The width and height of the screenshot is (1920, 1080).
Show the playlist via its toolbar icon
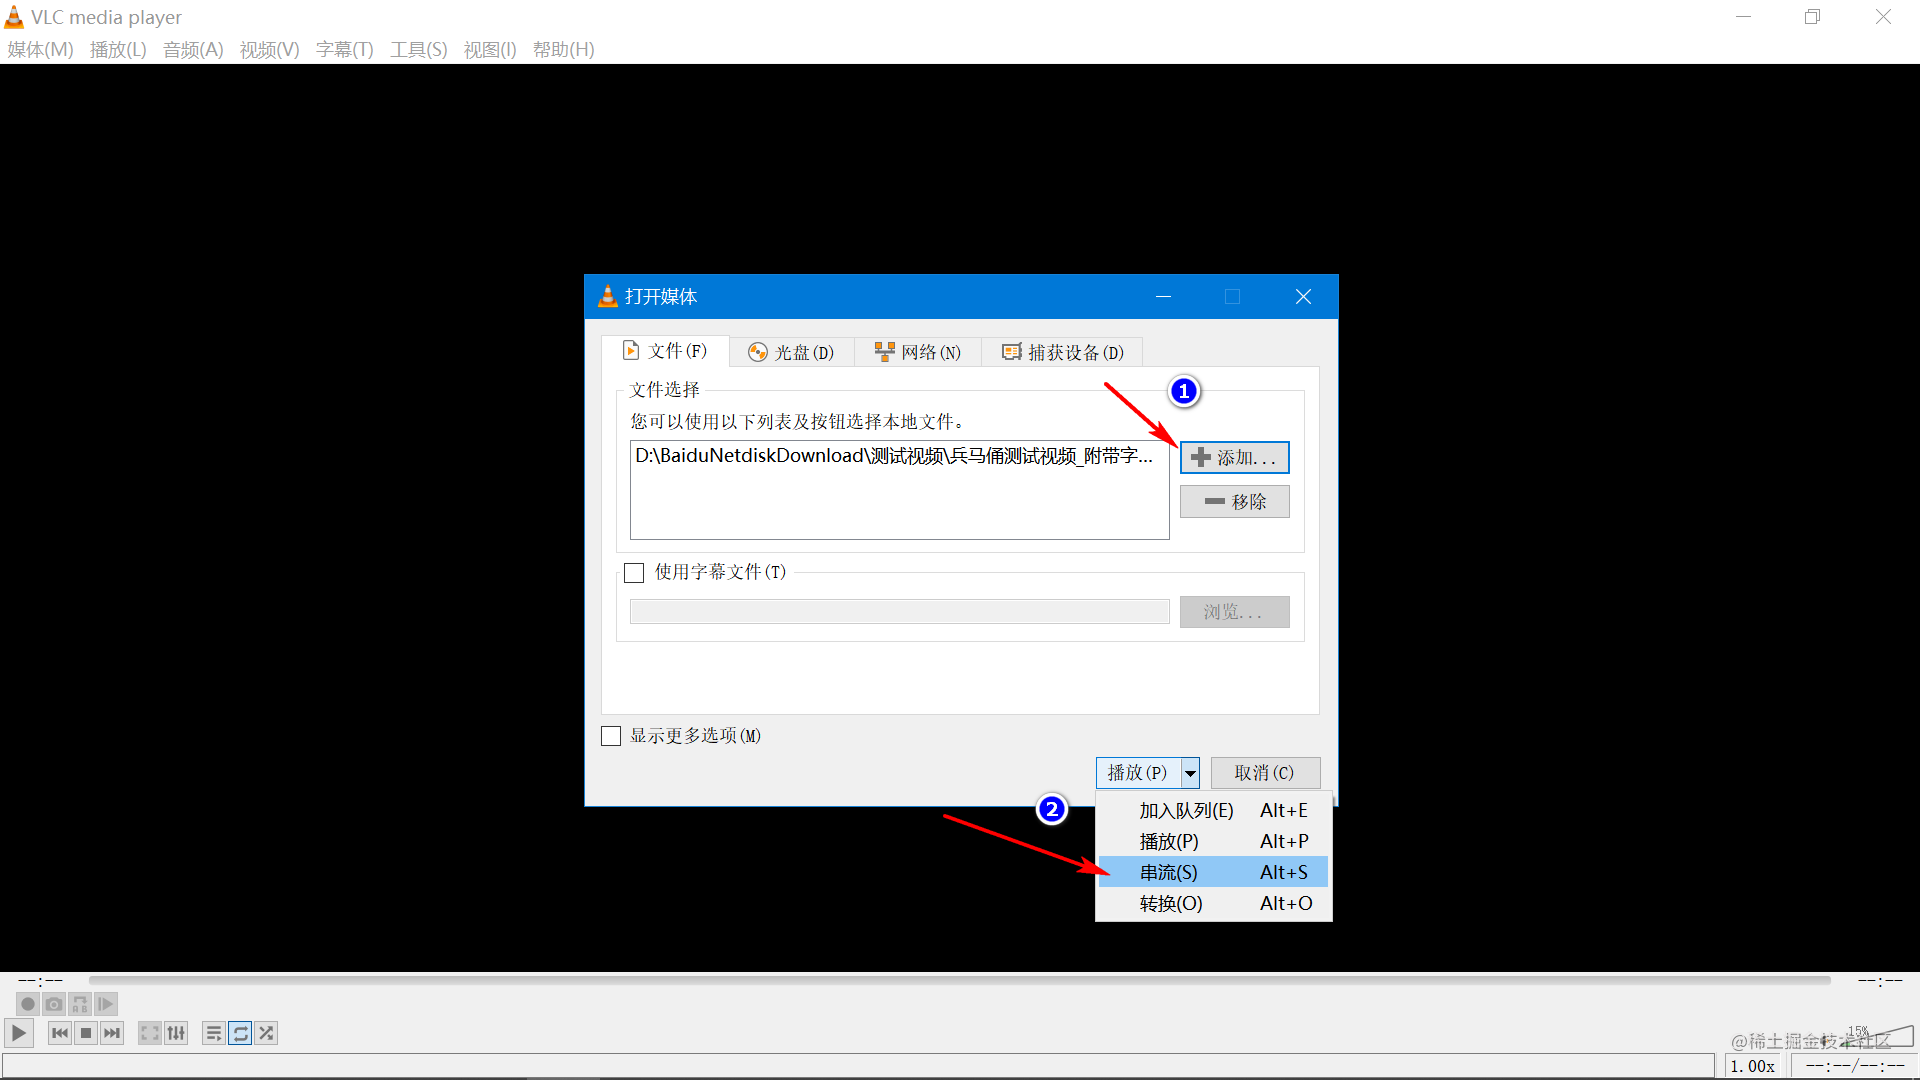click(213, 1033)
